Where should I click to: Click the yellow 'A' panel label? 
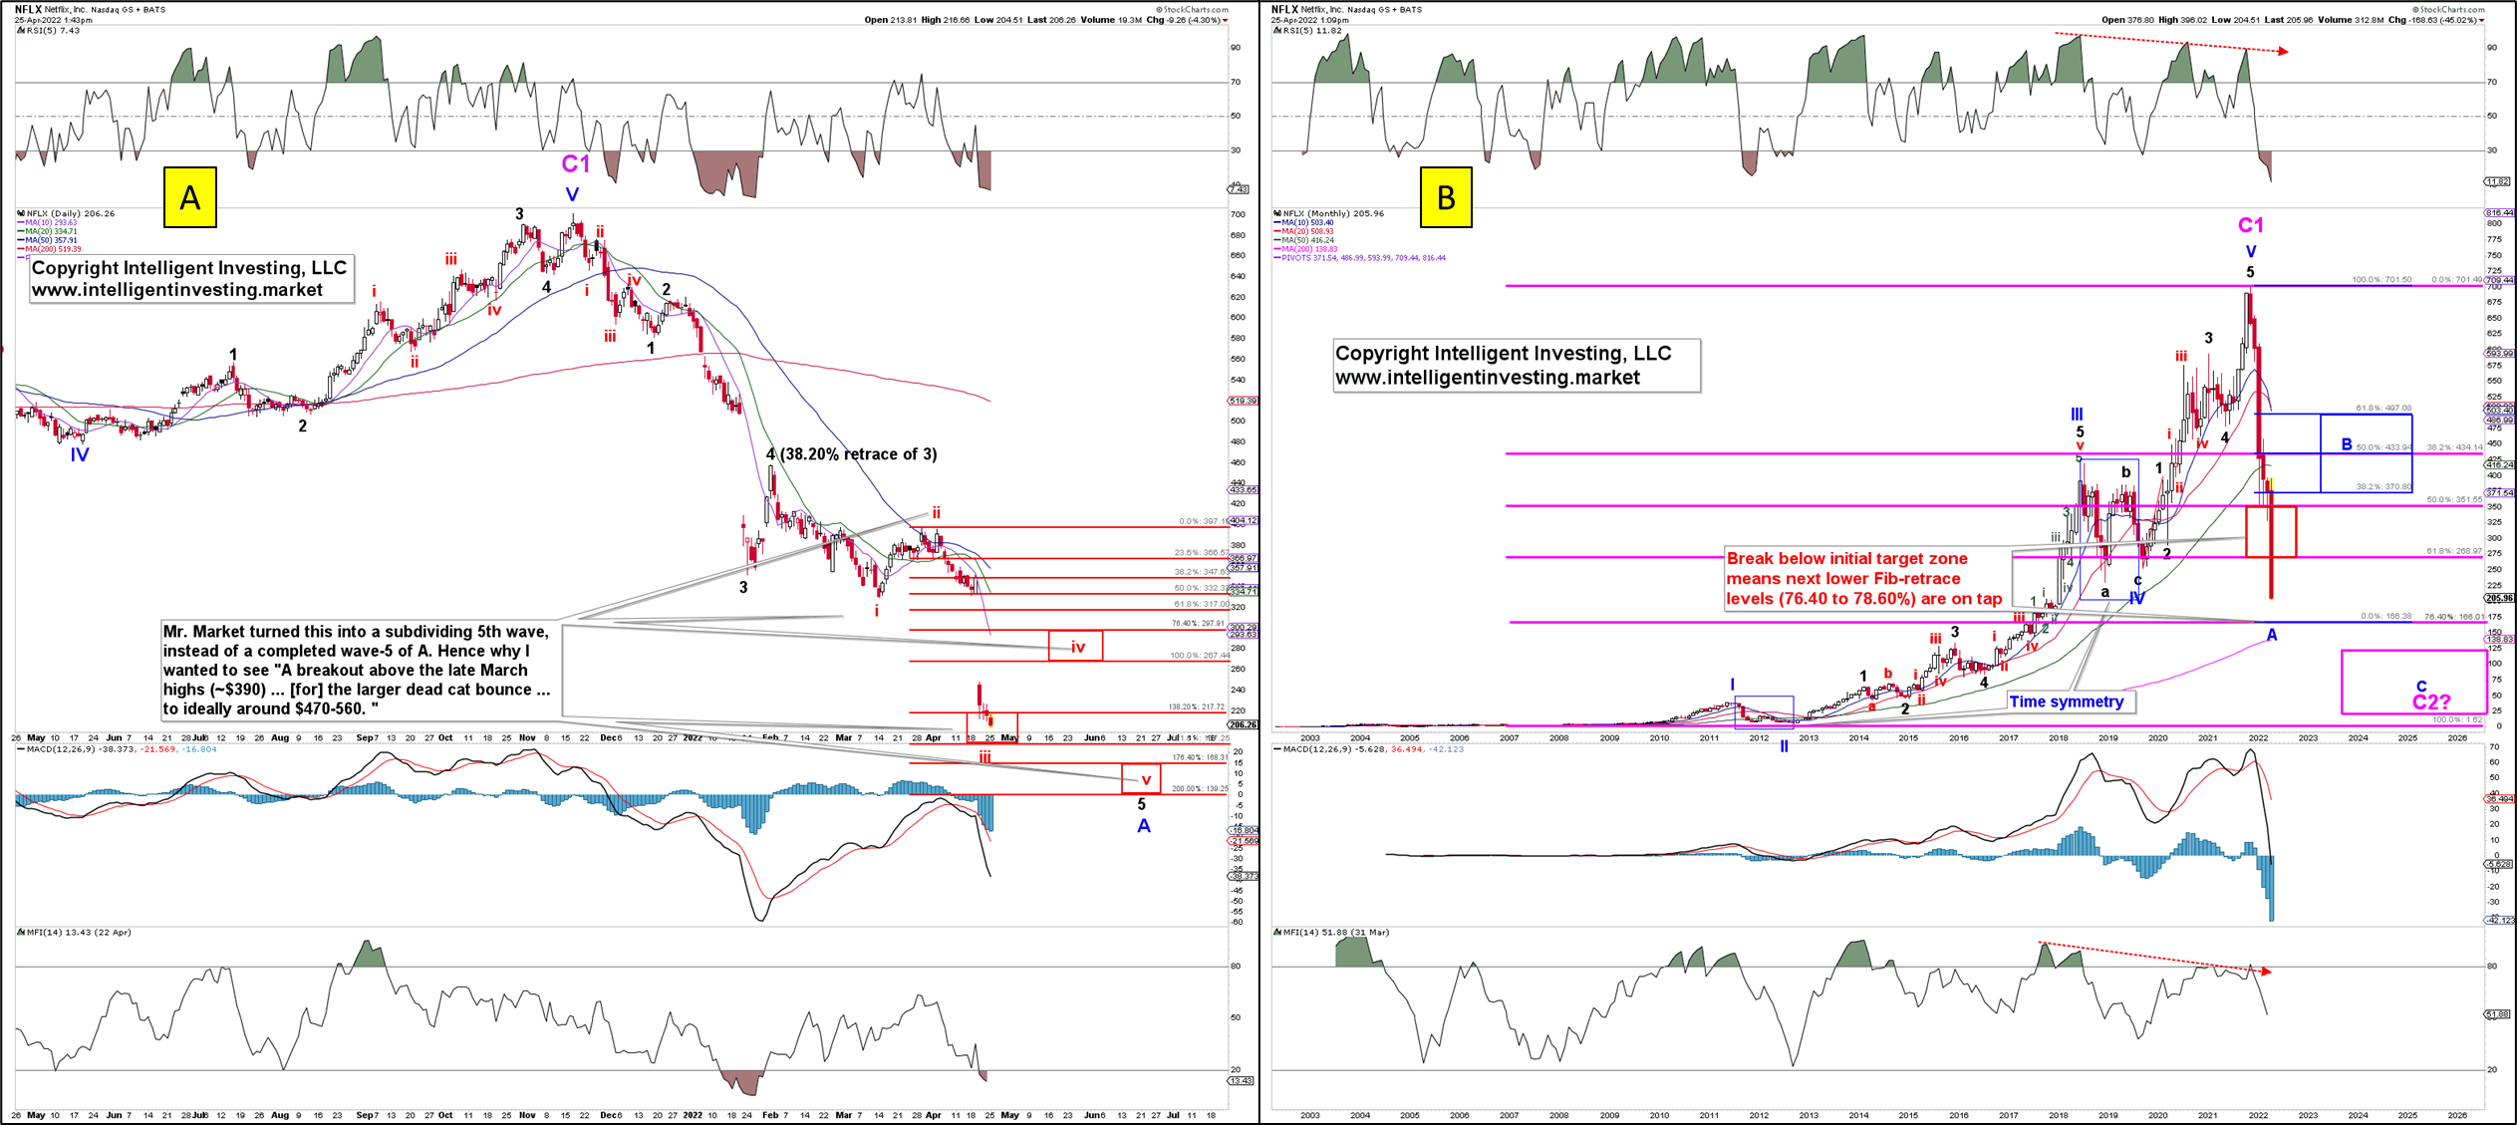(190, 198)
